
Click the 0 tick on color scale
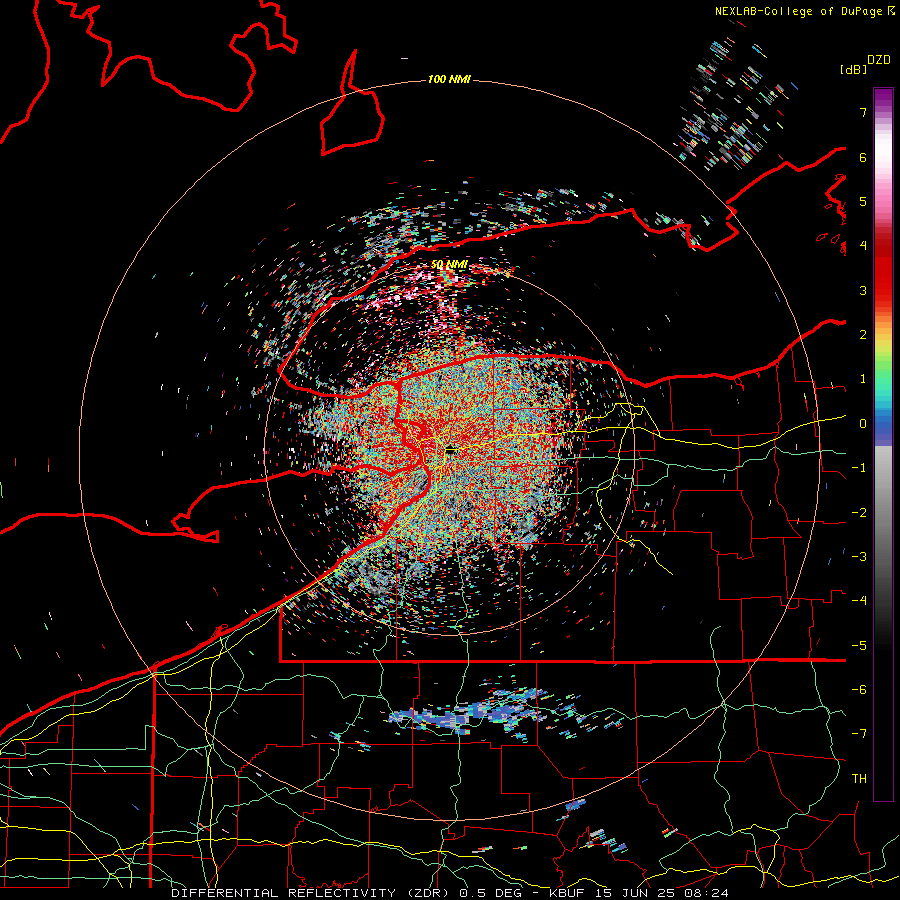[863, 423]
